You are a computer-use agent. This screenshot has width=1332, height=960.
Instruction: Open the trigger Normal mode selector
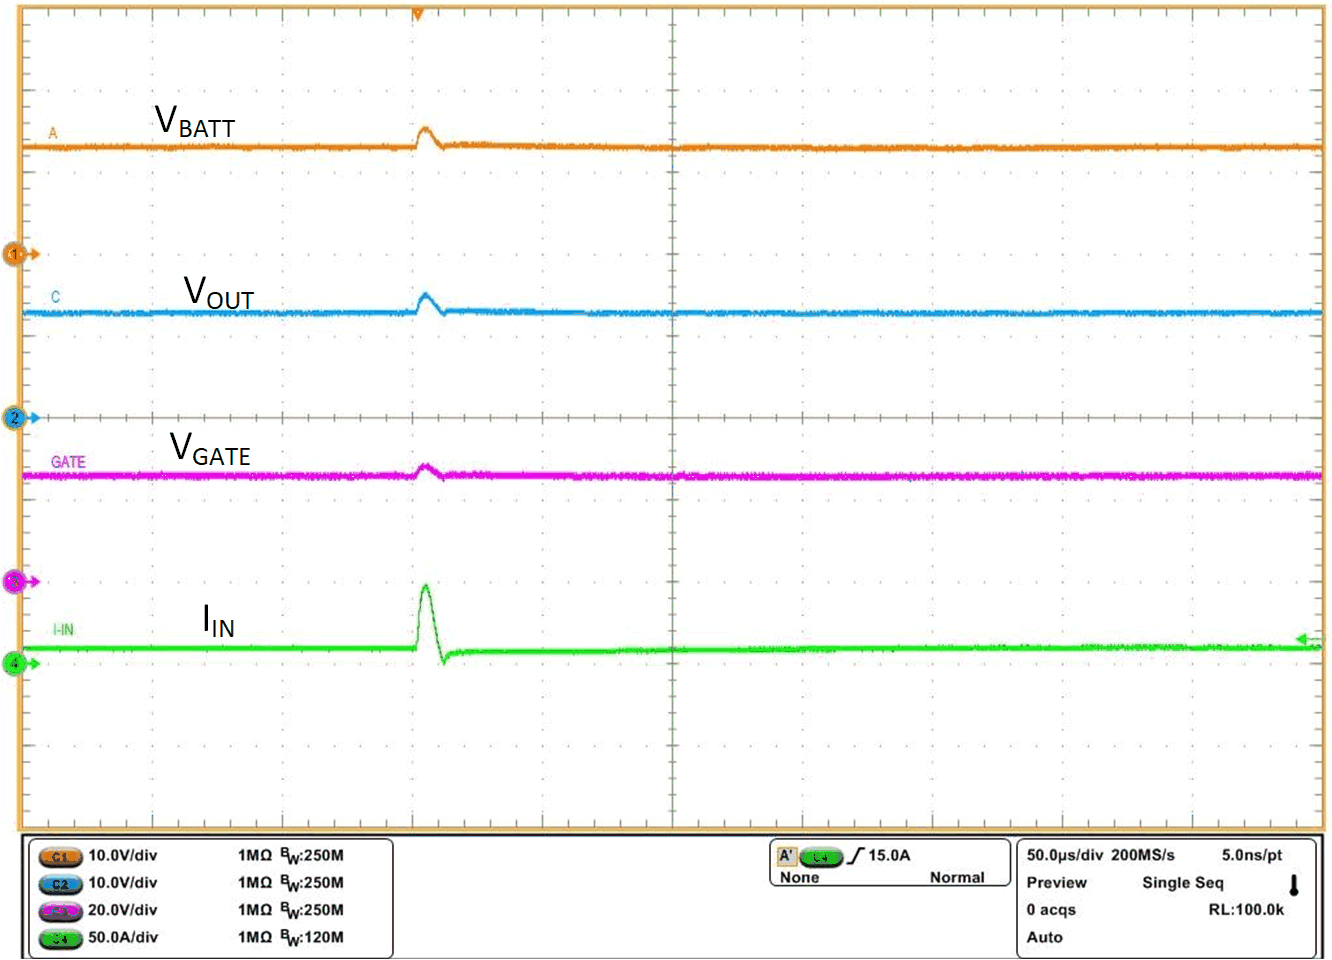[956, 877]
